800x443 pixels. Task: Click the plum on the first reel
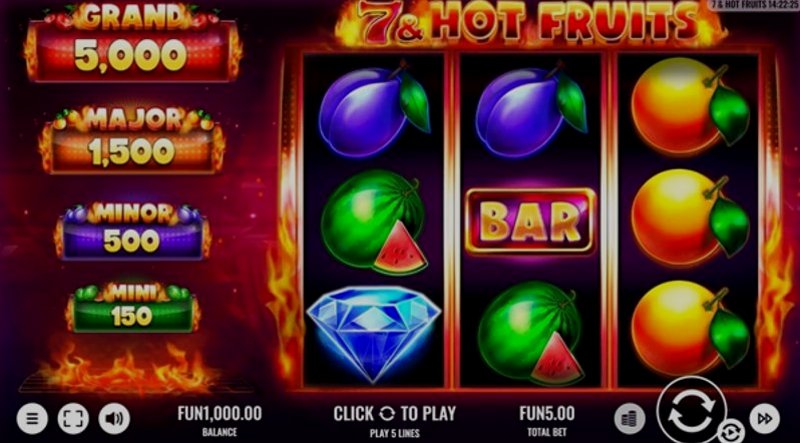(x=374, y=110)
